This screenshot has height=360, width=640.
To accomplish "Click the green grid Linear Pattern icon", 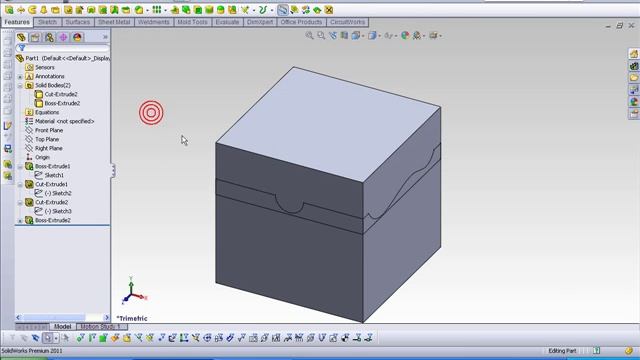I will click(x=156, y=9).
